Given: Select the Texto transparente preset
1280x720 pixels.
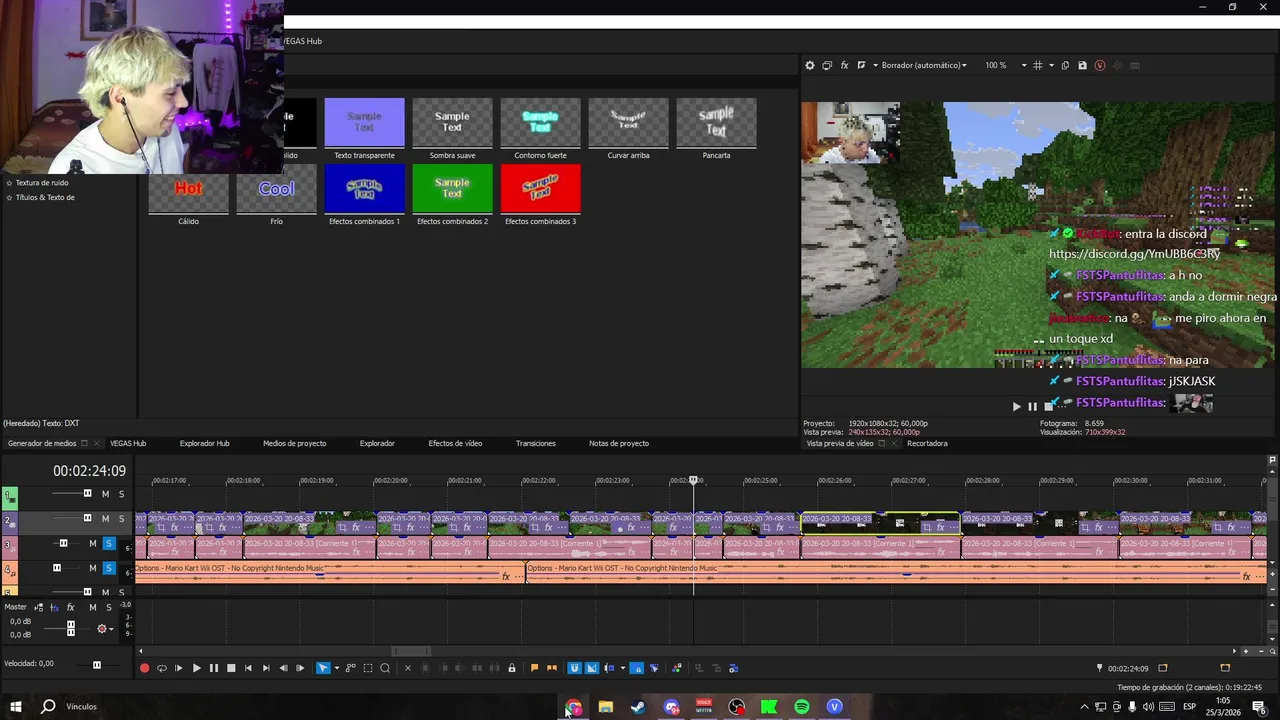Looking at the screenshot, I should click(x=364, y=129).
